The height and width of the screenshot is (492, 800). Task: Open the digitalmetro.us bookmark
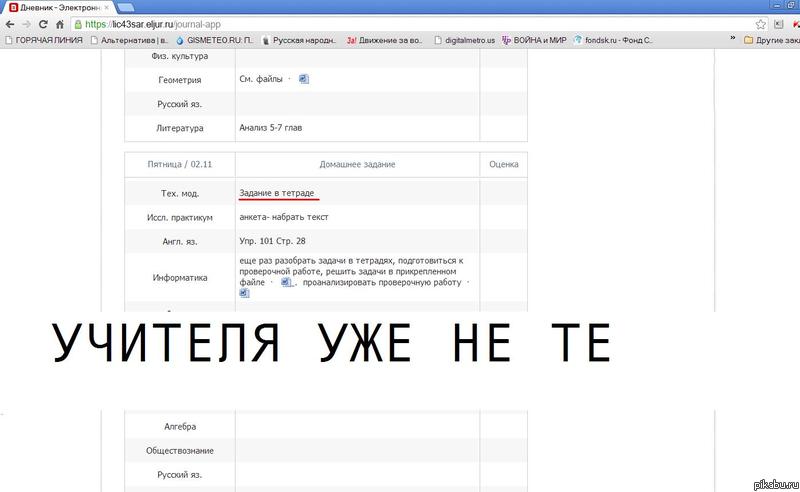pos(465,40)
